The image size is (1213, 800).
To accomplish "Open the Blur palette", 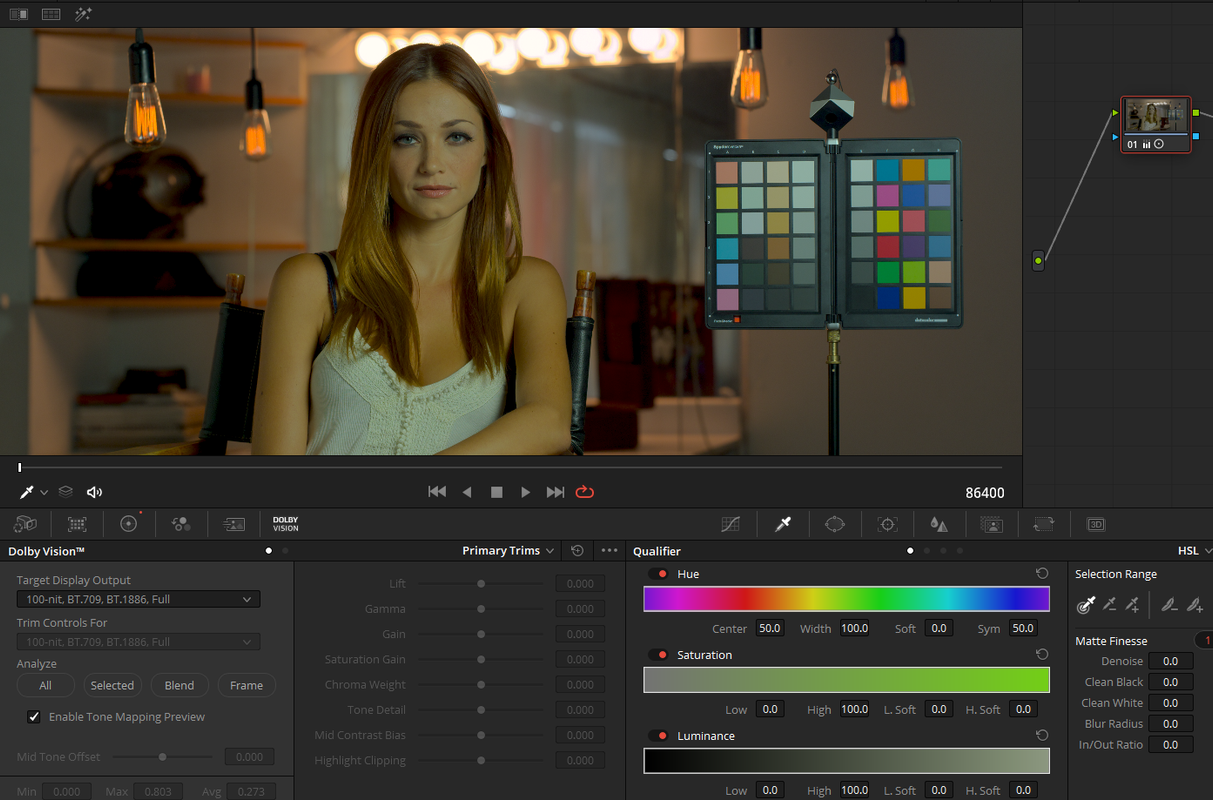I will point(939,524).
